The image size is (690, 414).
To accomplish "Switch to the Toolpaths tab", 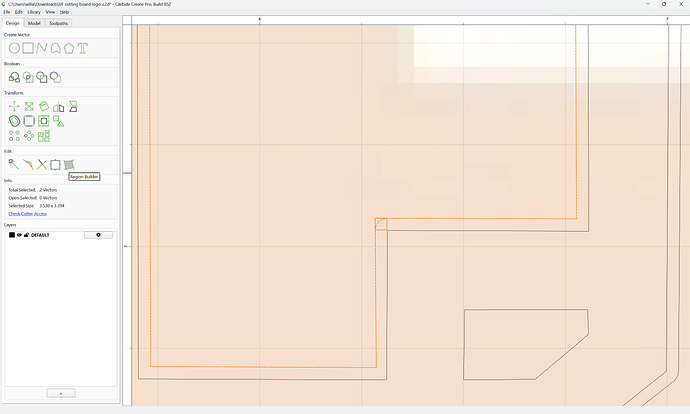I will click(58, 23).
